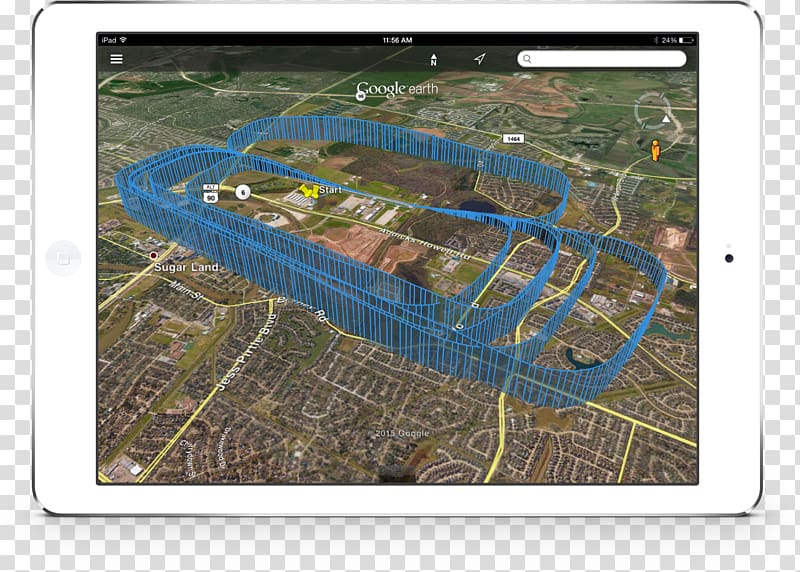Tap the 11:56 AM status clock
The image size is (800, 572).
pos(397,40)
